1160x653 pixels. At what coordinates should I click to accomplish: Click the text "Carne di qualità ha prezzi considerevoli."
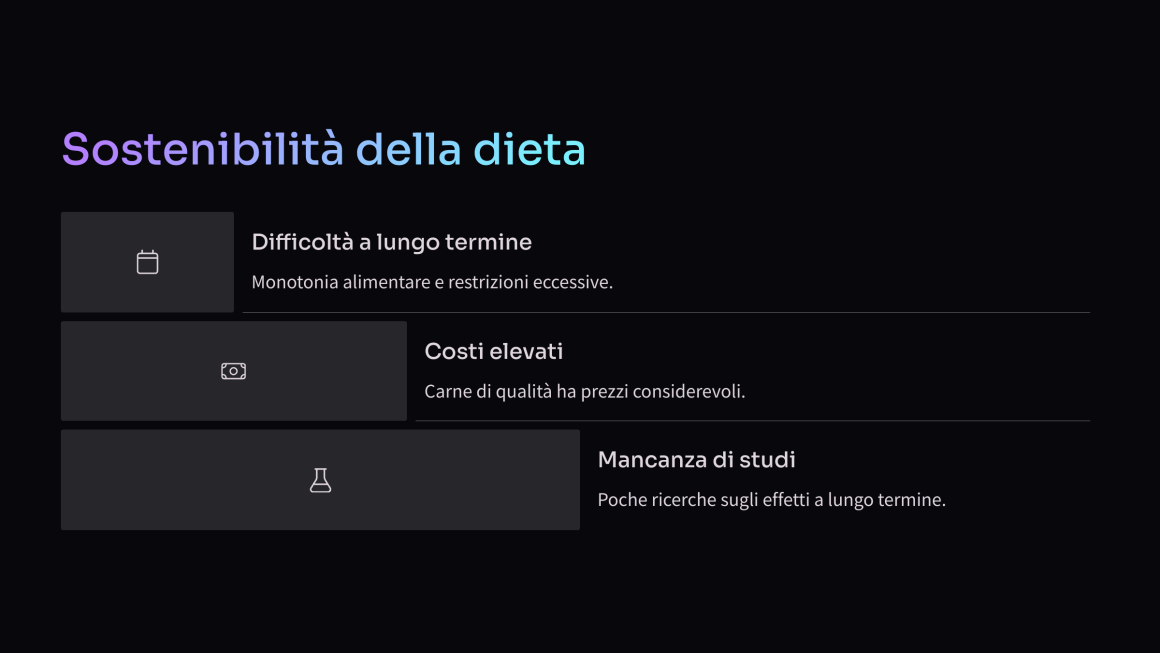[584, 391]
